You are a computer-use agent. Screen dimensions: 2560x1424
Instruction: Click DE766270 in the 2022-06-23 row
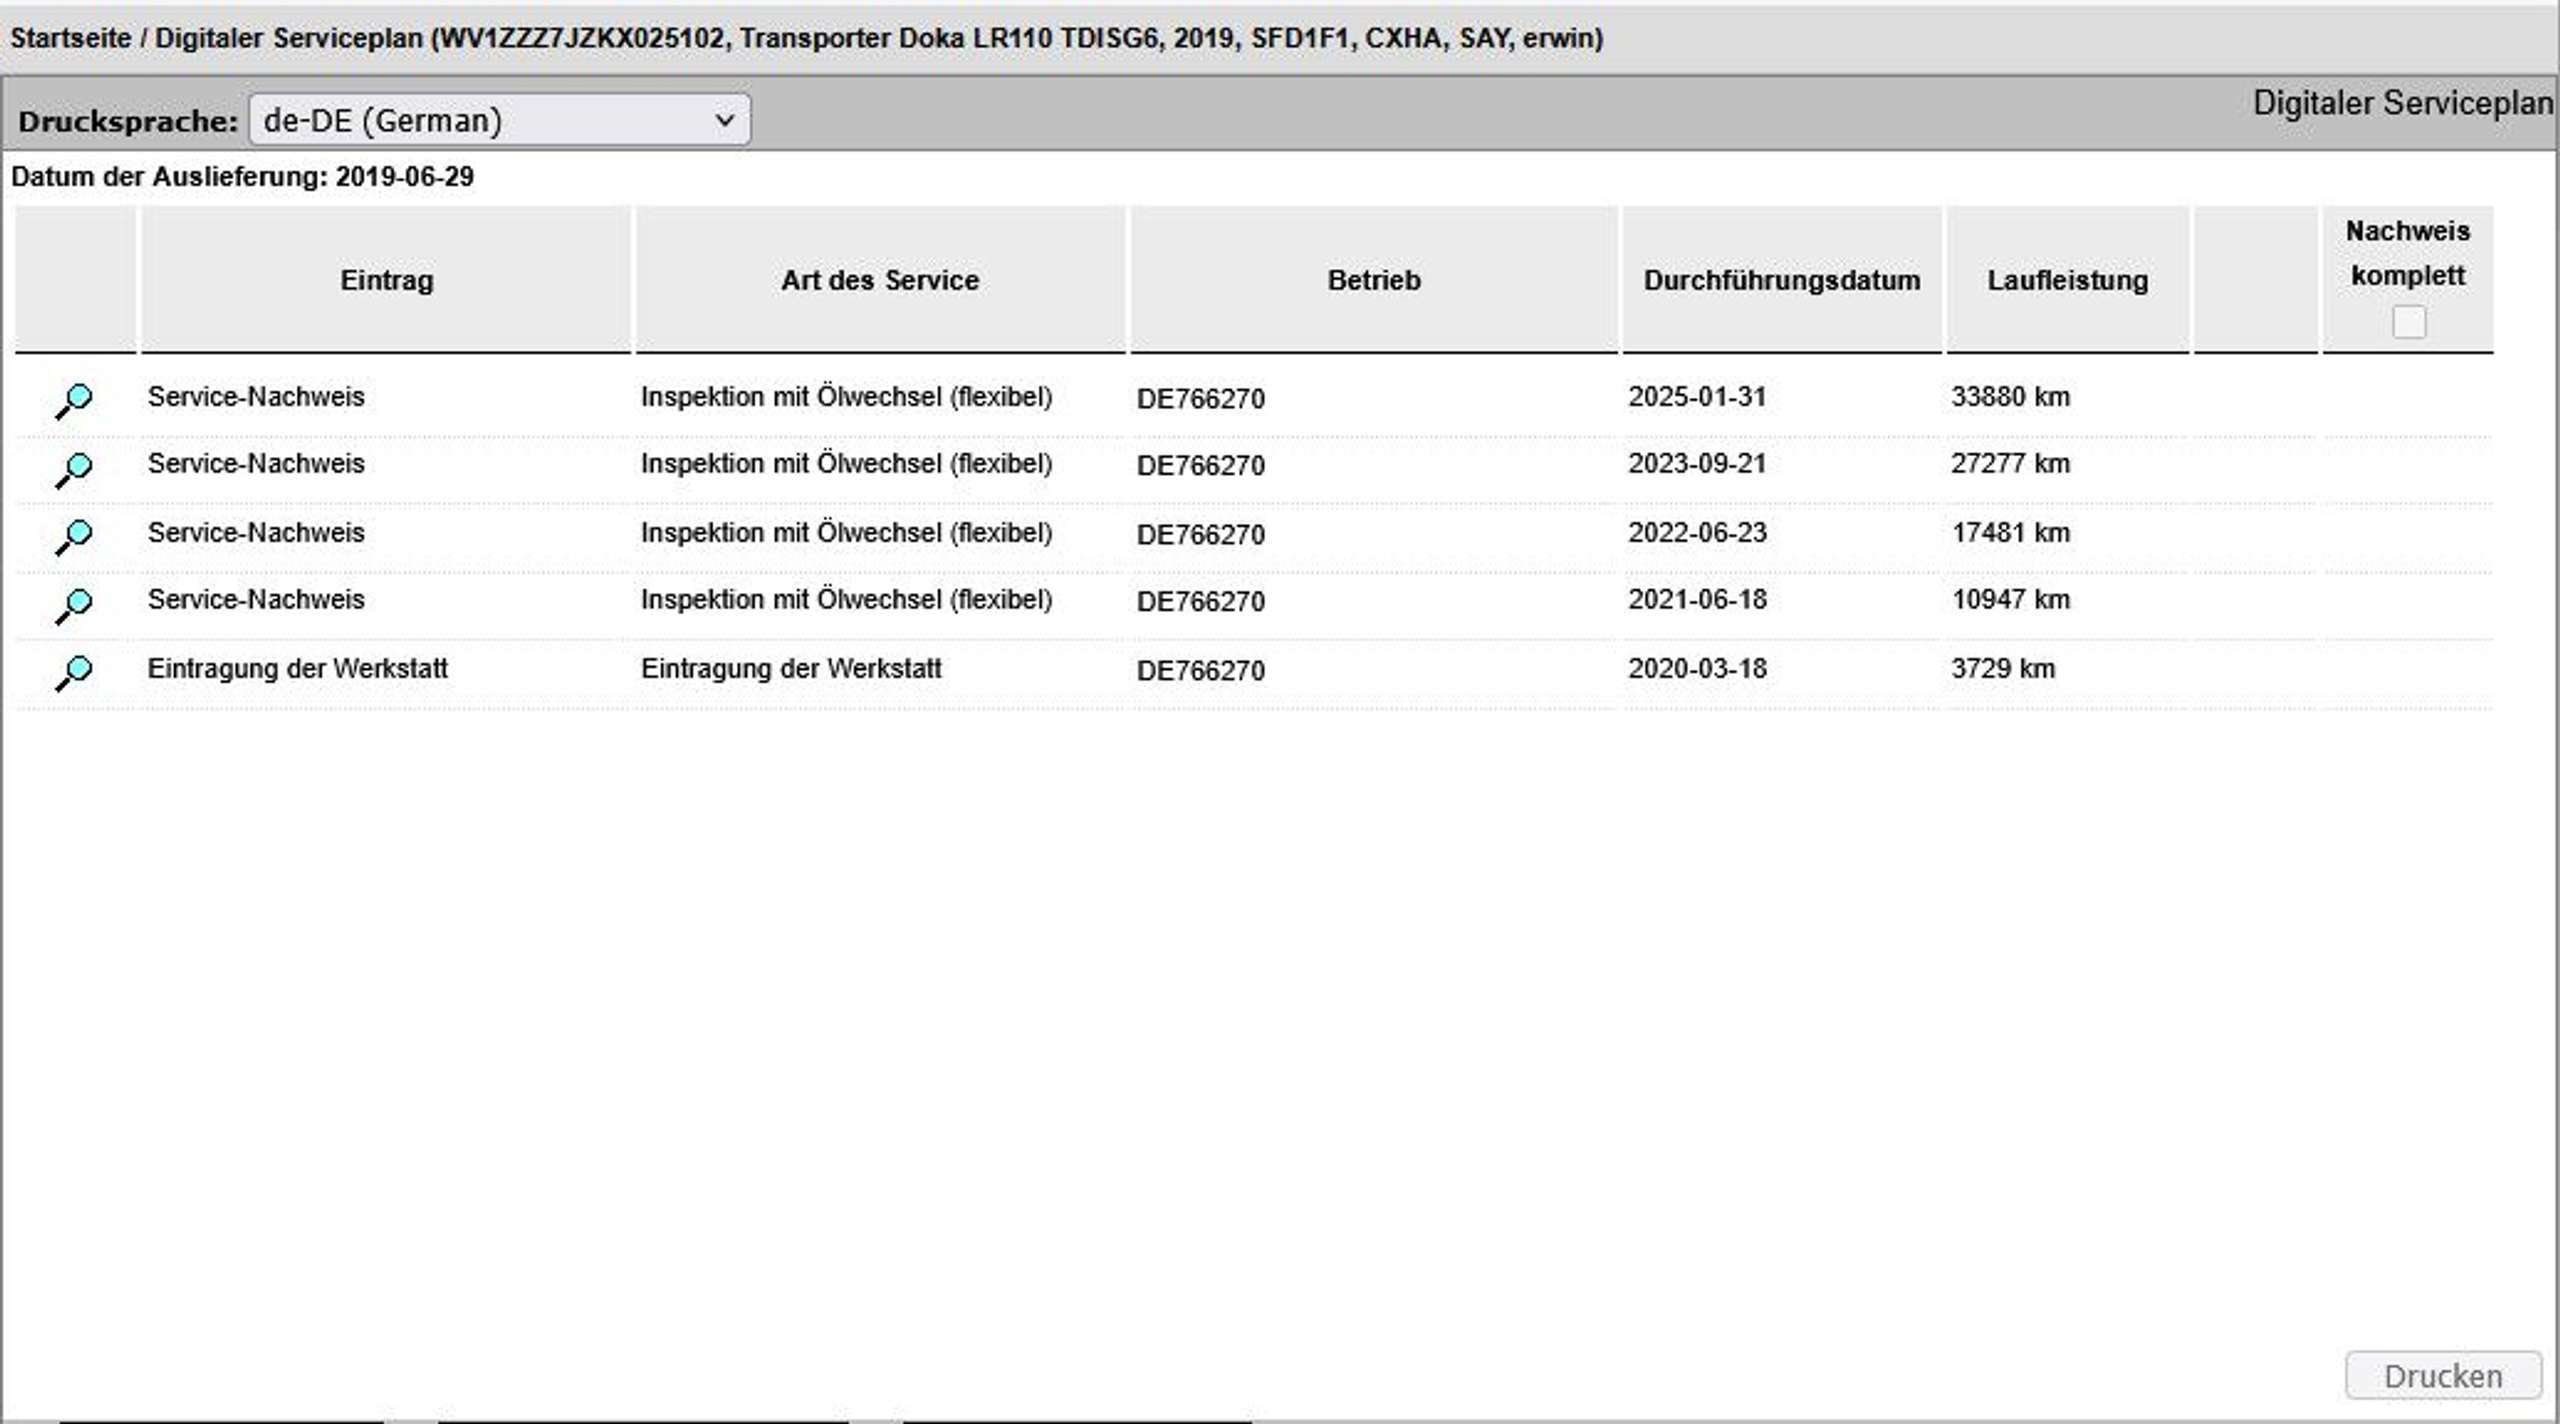click(1200, 535)
